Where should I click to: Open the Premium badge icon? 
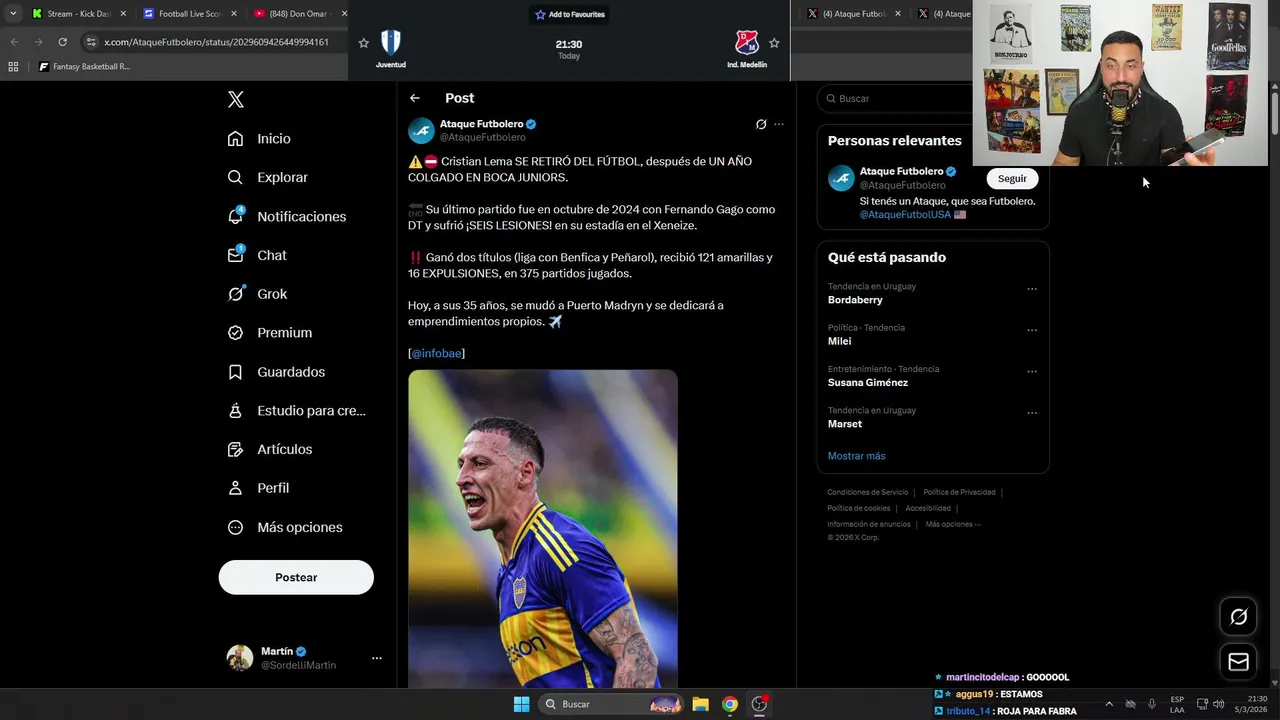tap(235, 333)
